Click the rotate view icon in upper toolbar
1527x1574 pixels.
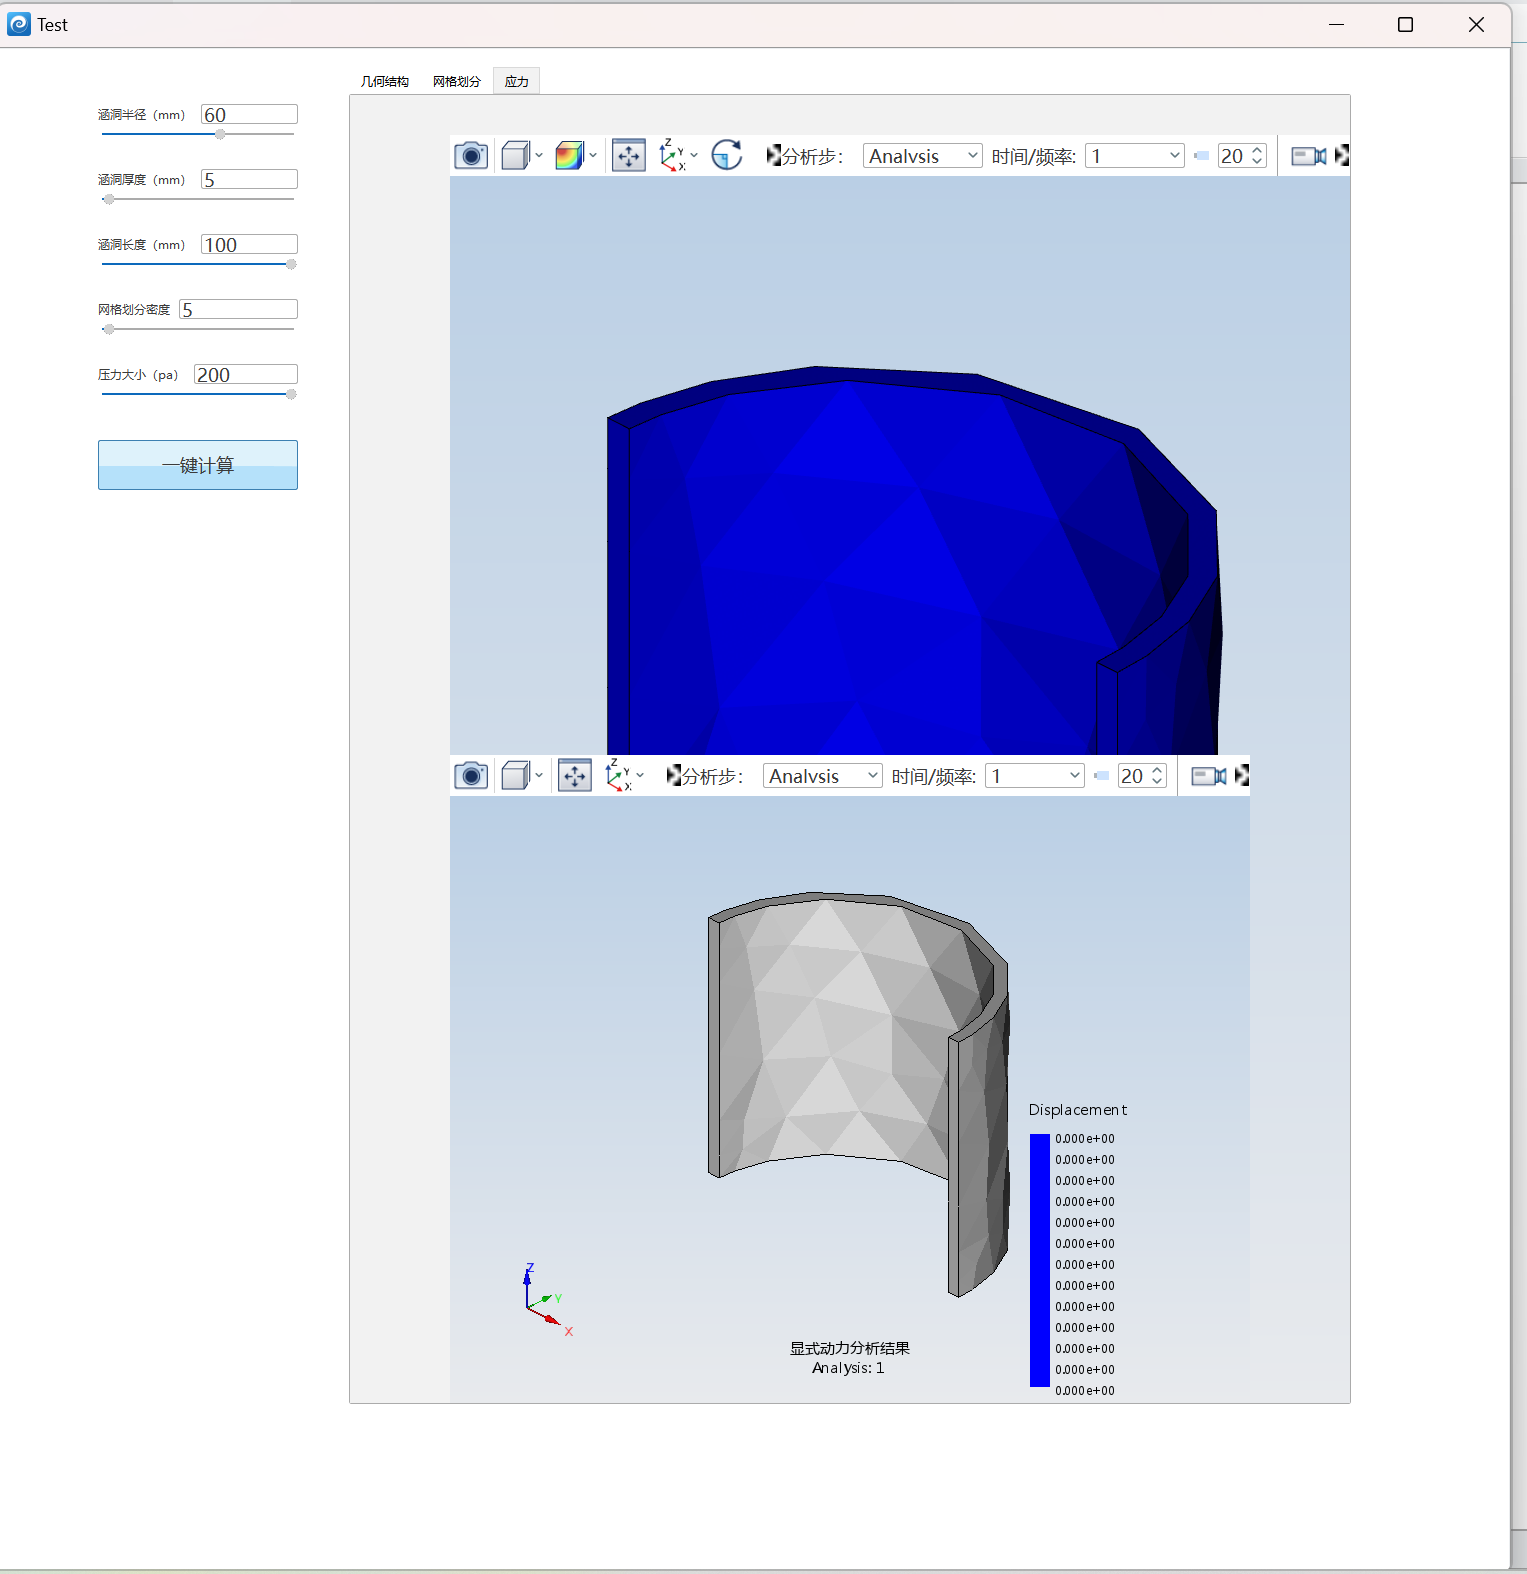727,156
